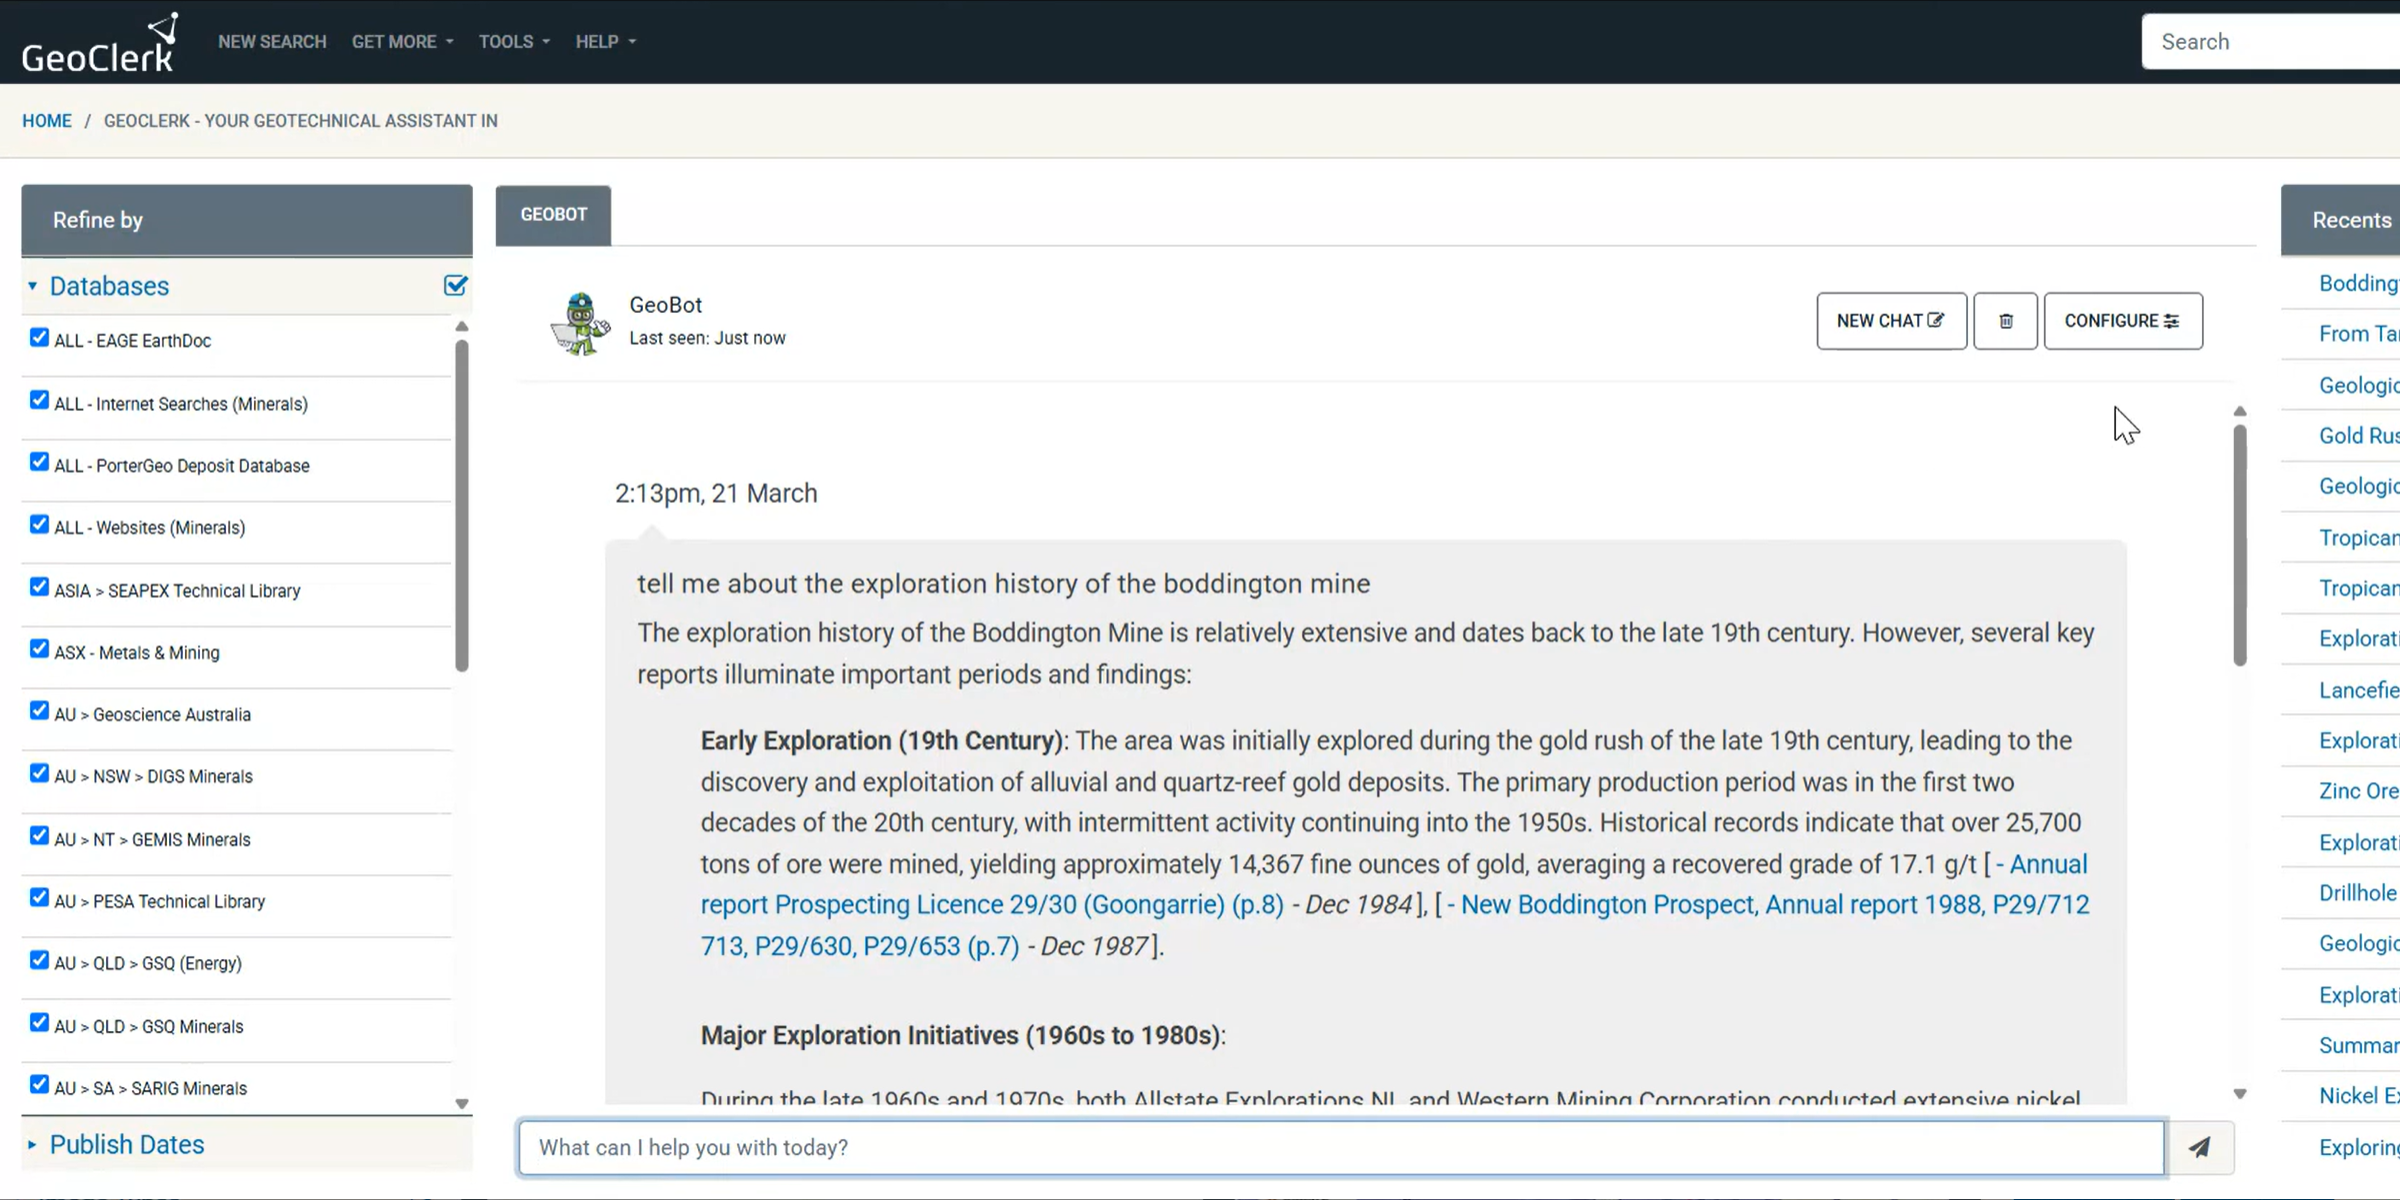This screenshot has width=2400, height=1200.
Task: Toggle the select-all Databases checkmark icon
Action: pyautogui.click(x=455, y=286)
